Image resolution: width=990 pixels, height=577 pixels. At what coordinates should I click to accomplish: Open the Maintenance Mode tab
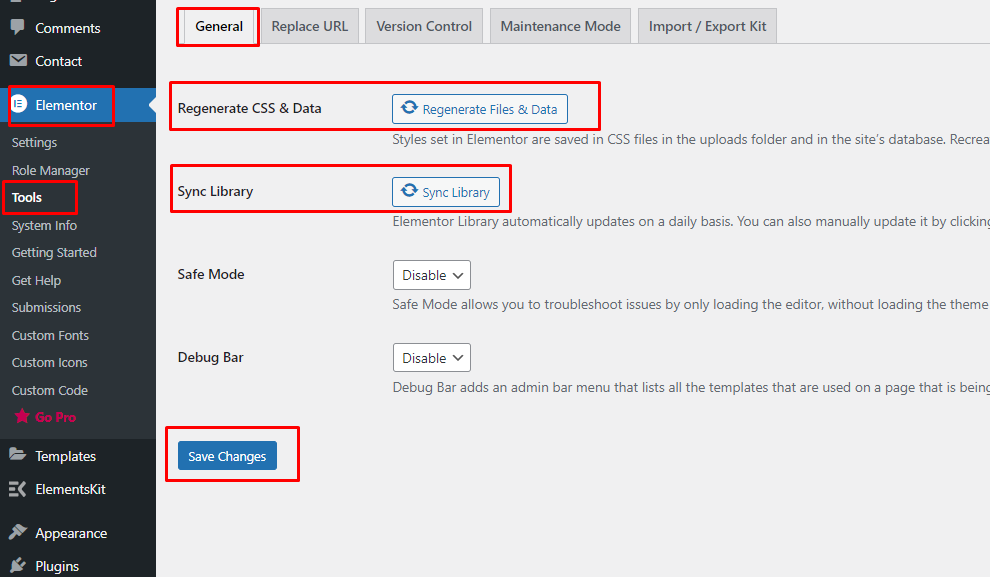pos(560,27)
